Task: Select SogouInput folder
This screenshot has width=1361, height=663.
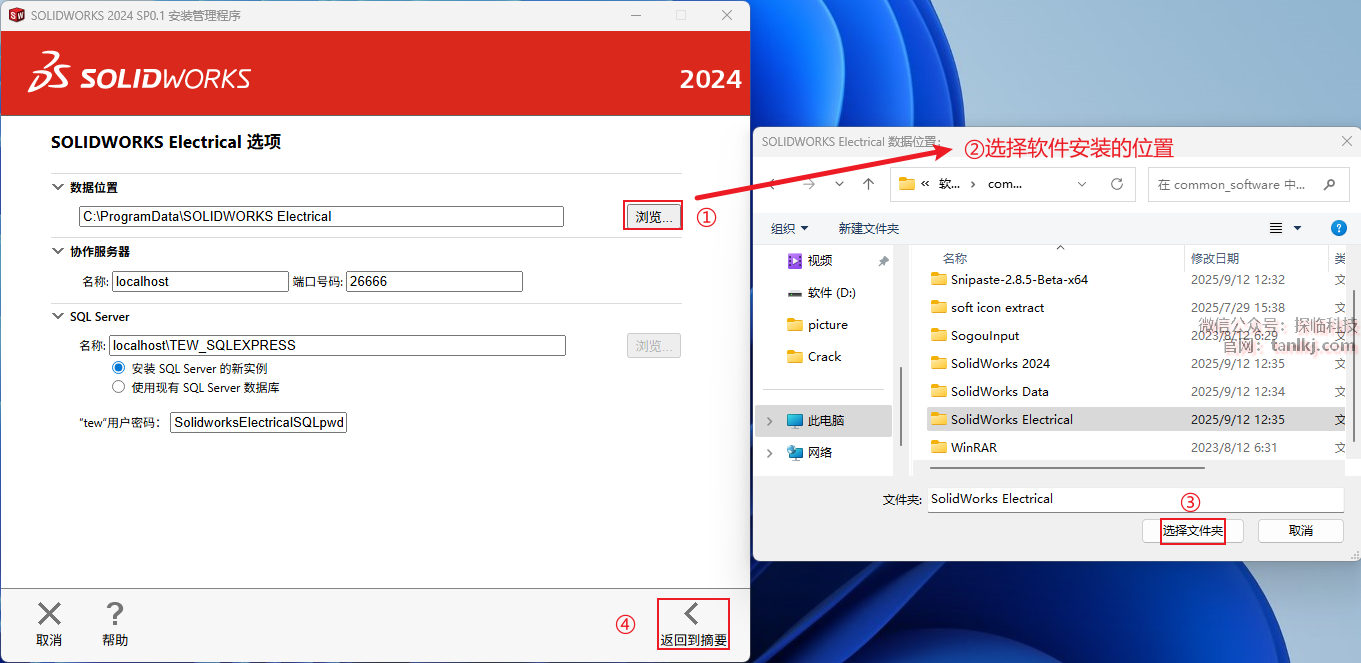Action: click(x=985, y=335)
